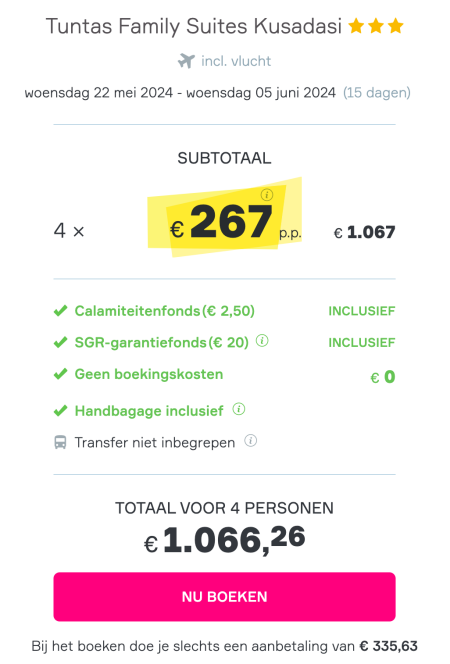Click the NU BOEKEN button

(224, 597)
